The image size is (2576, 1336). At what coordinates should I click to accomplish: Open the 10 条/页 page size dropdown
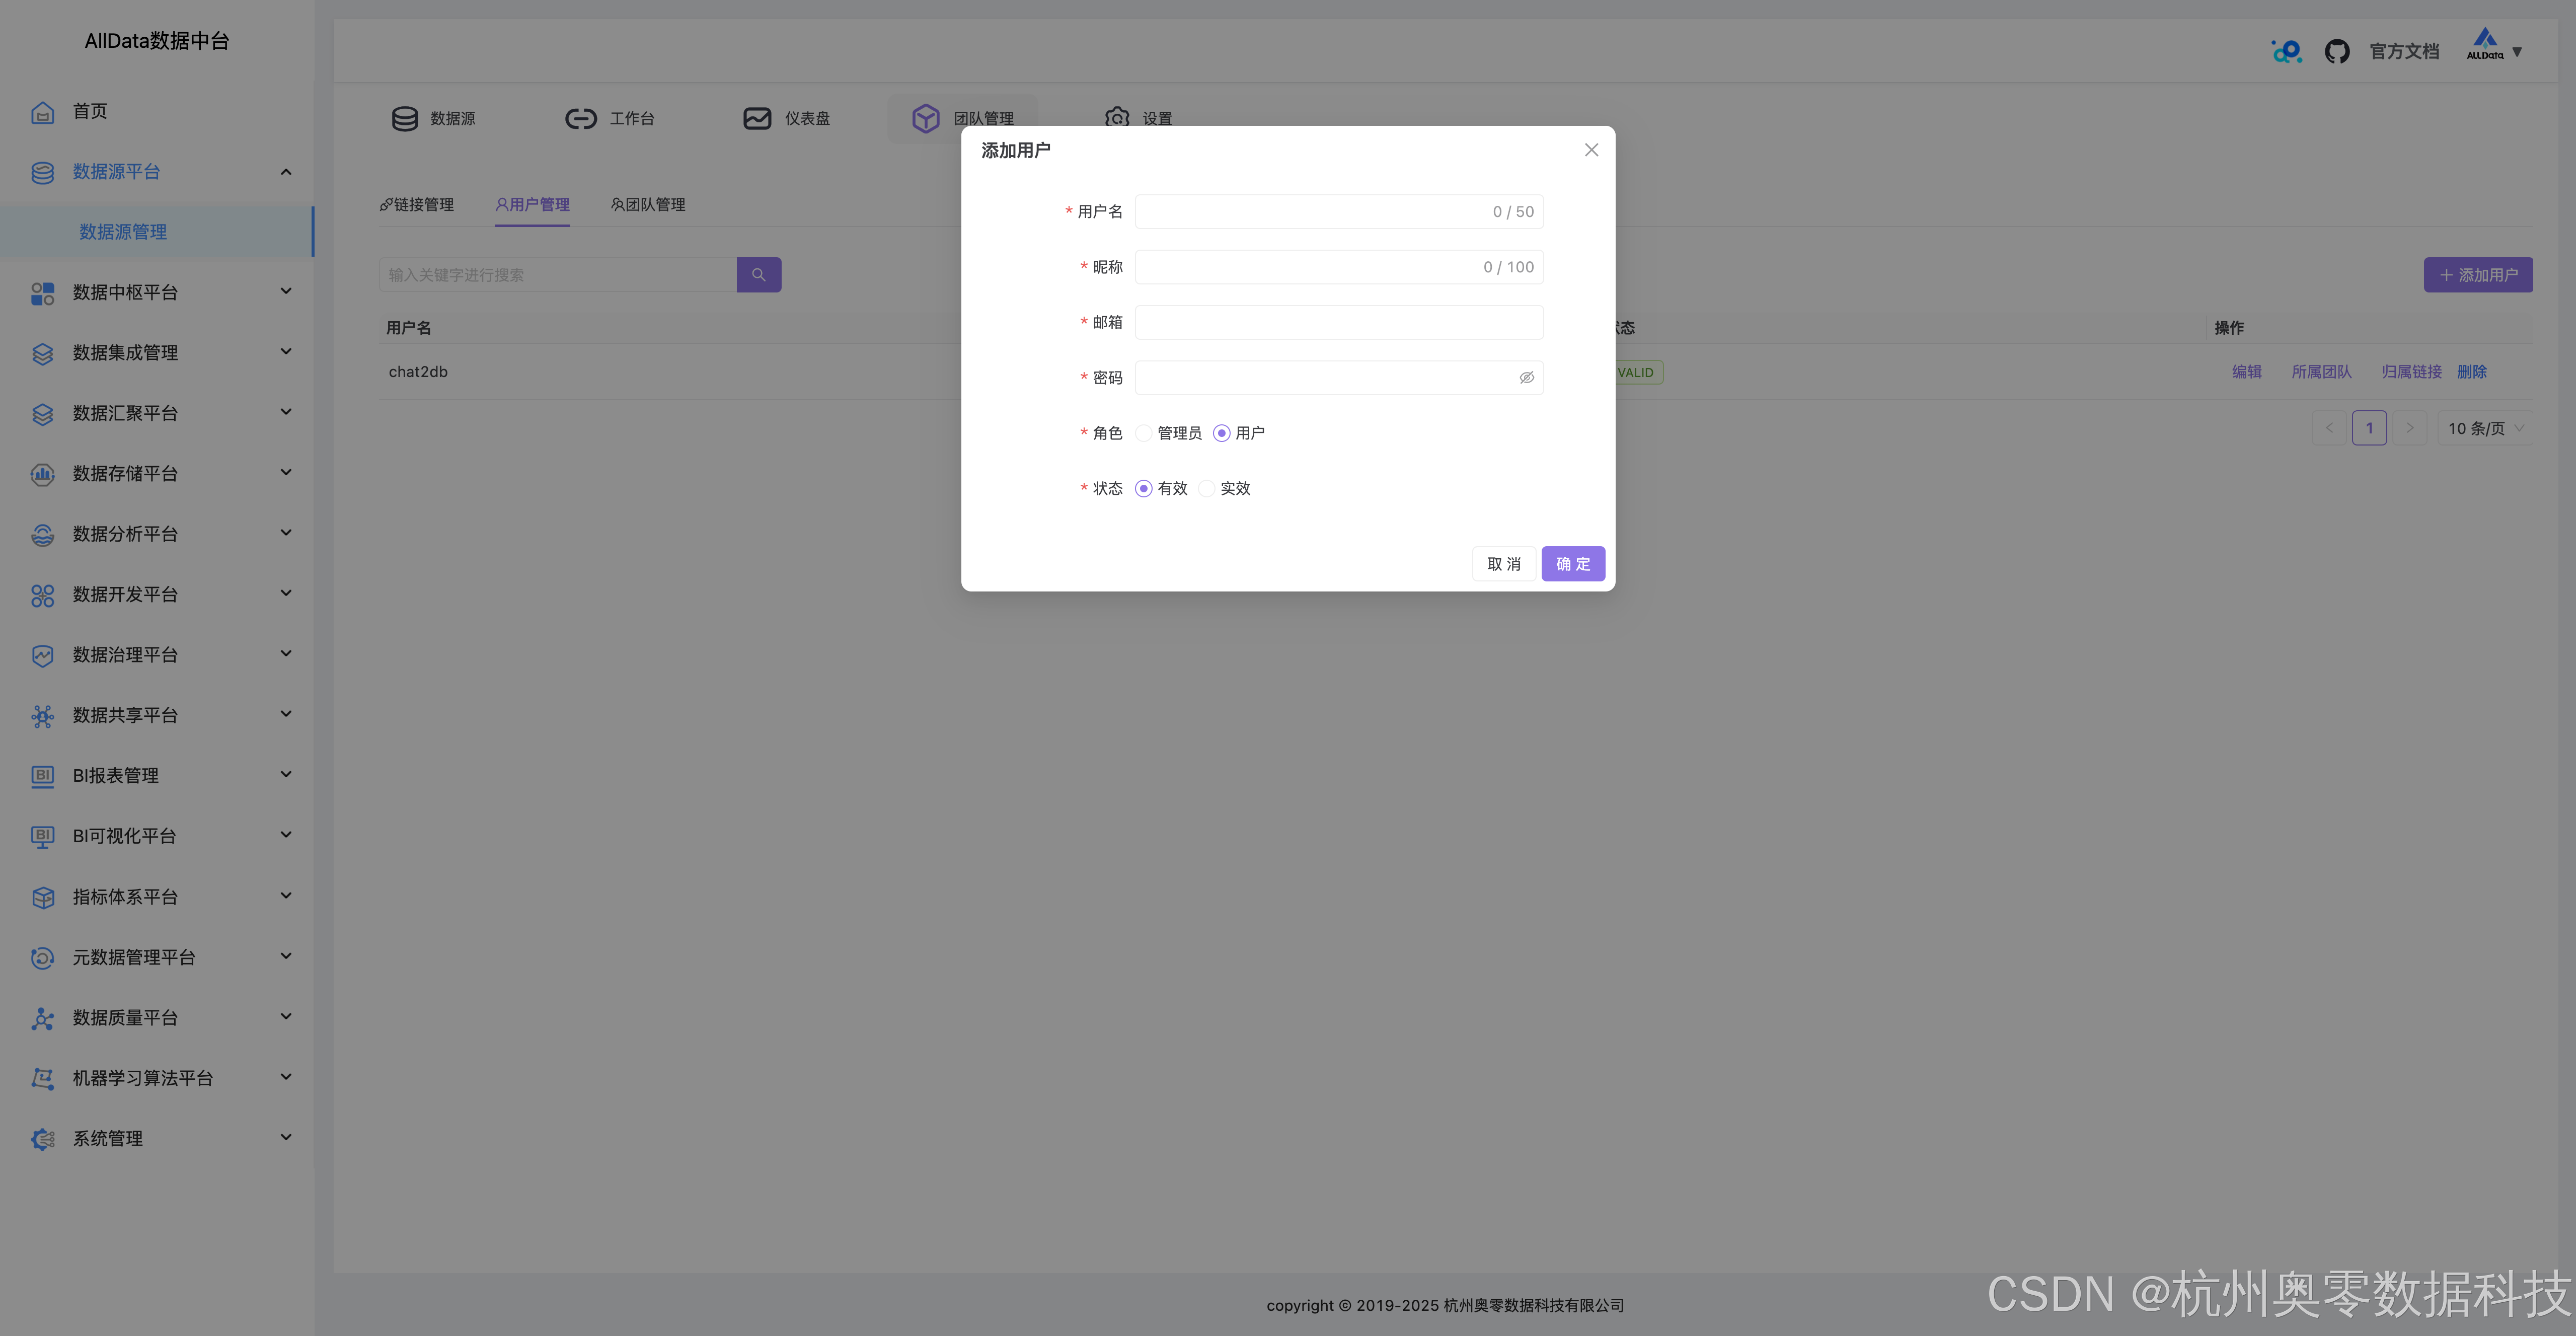[x=2484, y=428]
